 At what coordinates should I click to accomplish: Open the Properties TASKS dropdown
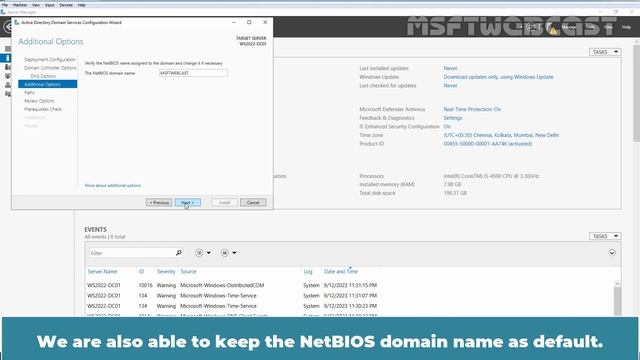(x=605, y=52)
